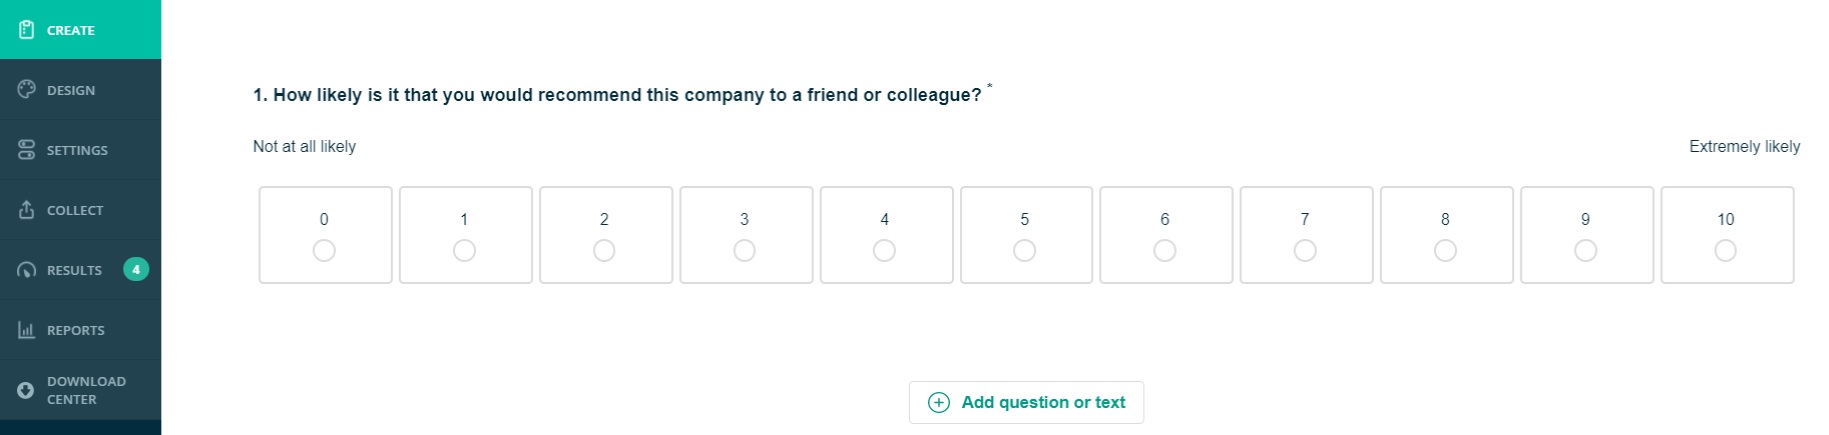Screen dimensions: 1829x435
Task: Click the Design palette icon
Action: pyautogui.click(x=27, y=90)
